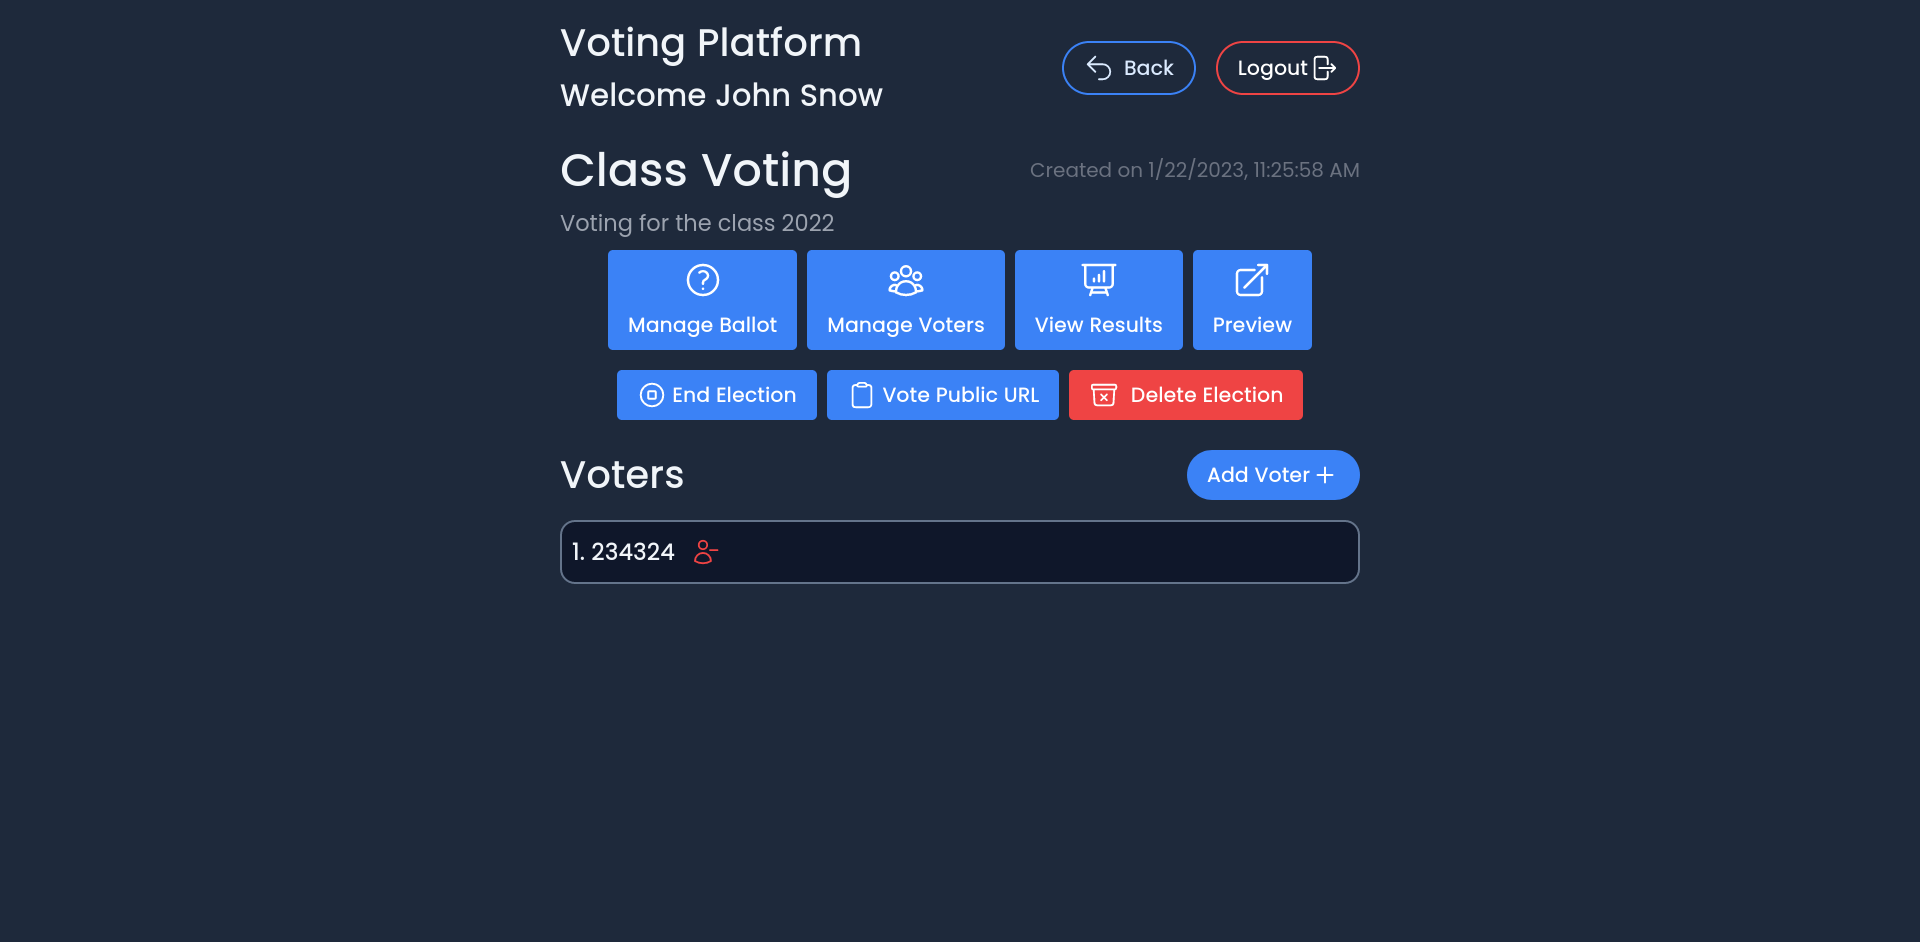Click the trash icon on Delete Election
The height and width of the screenshot is (942, 1920).
click(x=1104, y=395)
